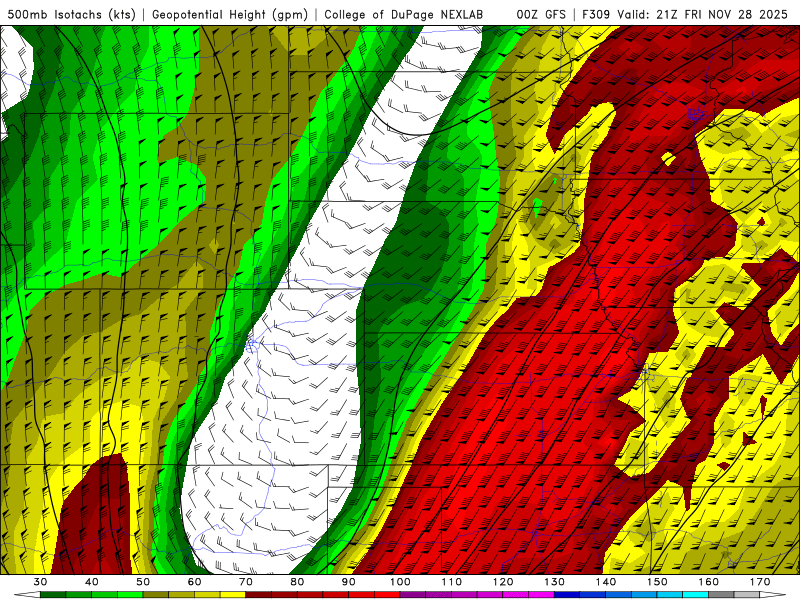The height and width of the screenshot is (600, 800).
Task: Click the '30' value on the color scale
Action: coord(40,582)
